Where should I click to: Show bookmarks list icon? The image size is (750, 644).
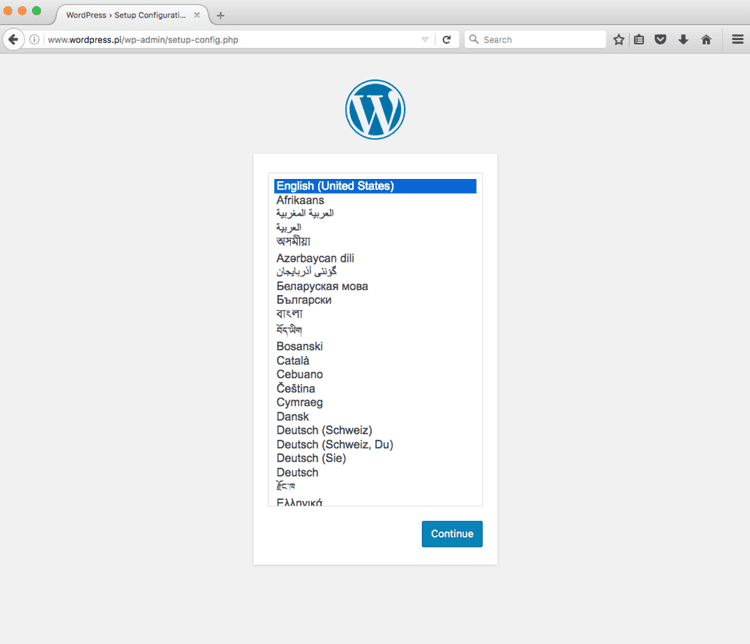tap(639, 40)
